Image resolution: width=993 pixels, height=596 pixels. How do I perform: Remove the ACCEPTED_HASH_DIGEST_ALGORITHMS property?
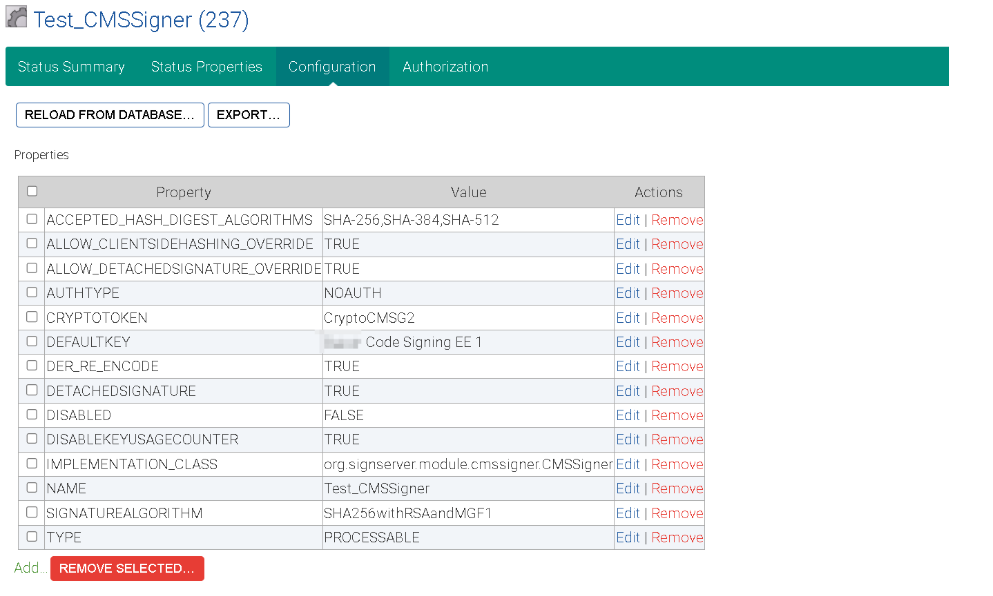677,220
